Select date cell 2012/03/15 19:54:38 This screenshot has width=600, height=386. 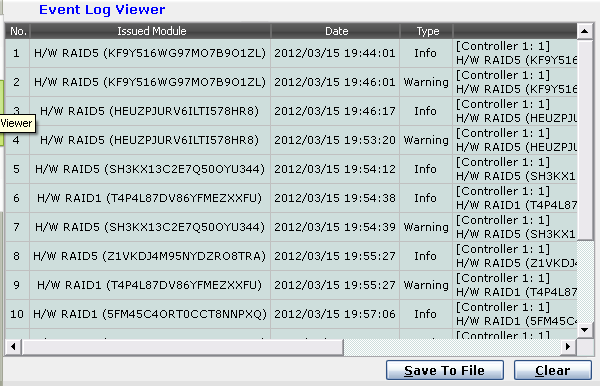tap(335, 198)
